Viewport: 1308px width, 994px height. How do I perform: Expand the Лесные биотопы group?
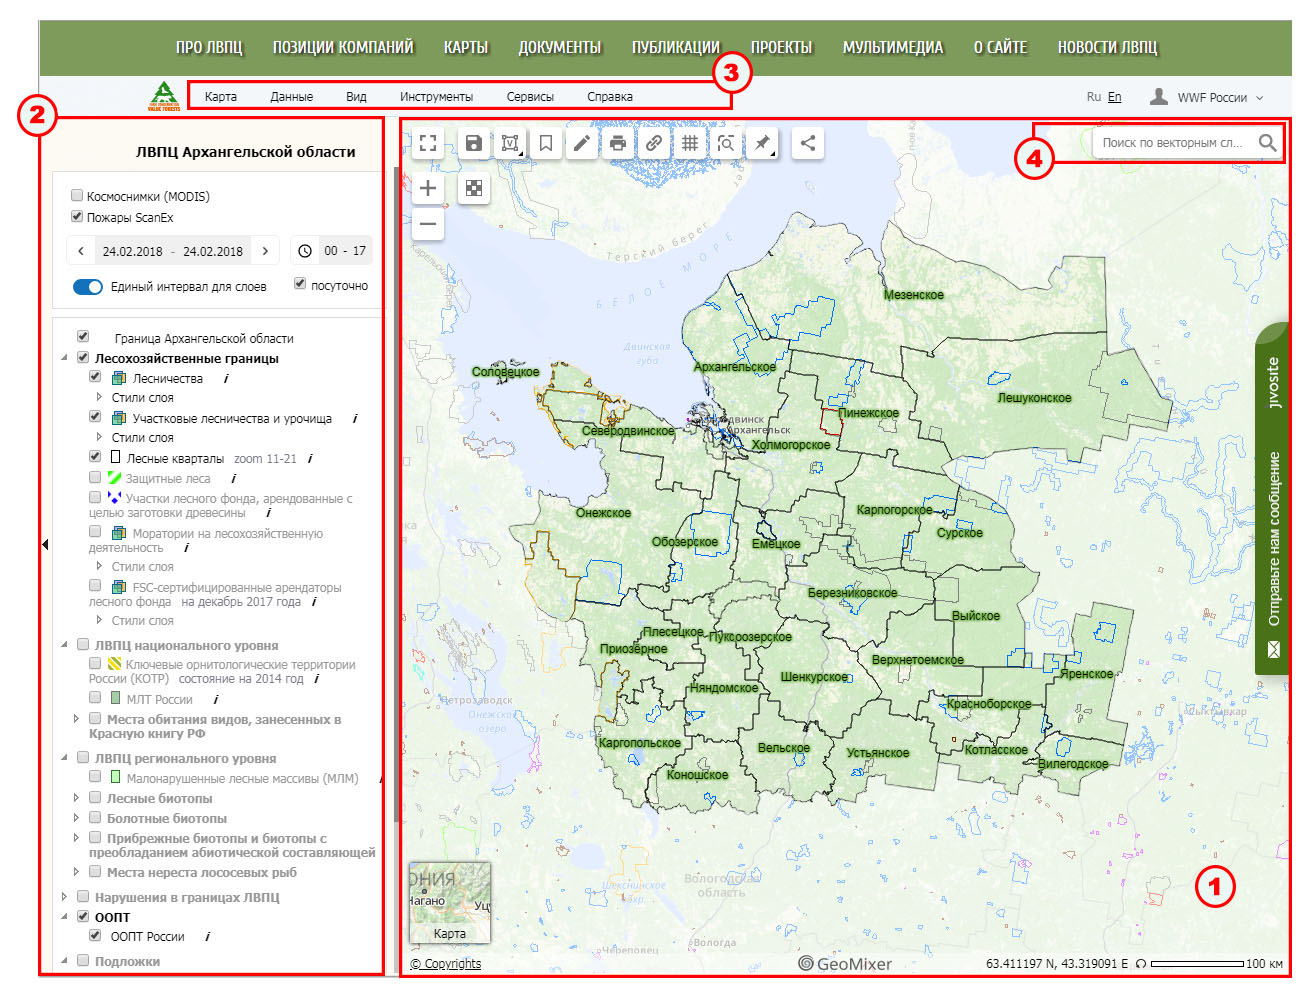pos(77,798)
